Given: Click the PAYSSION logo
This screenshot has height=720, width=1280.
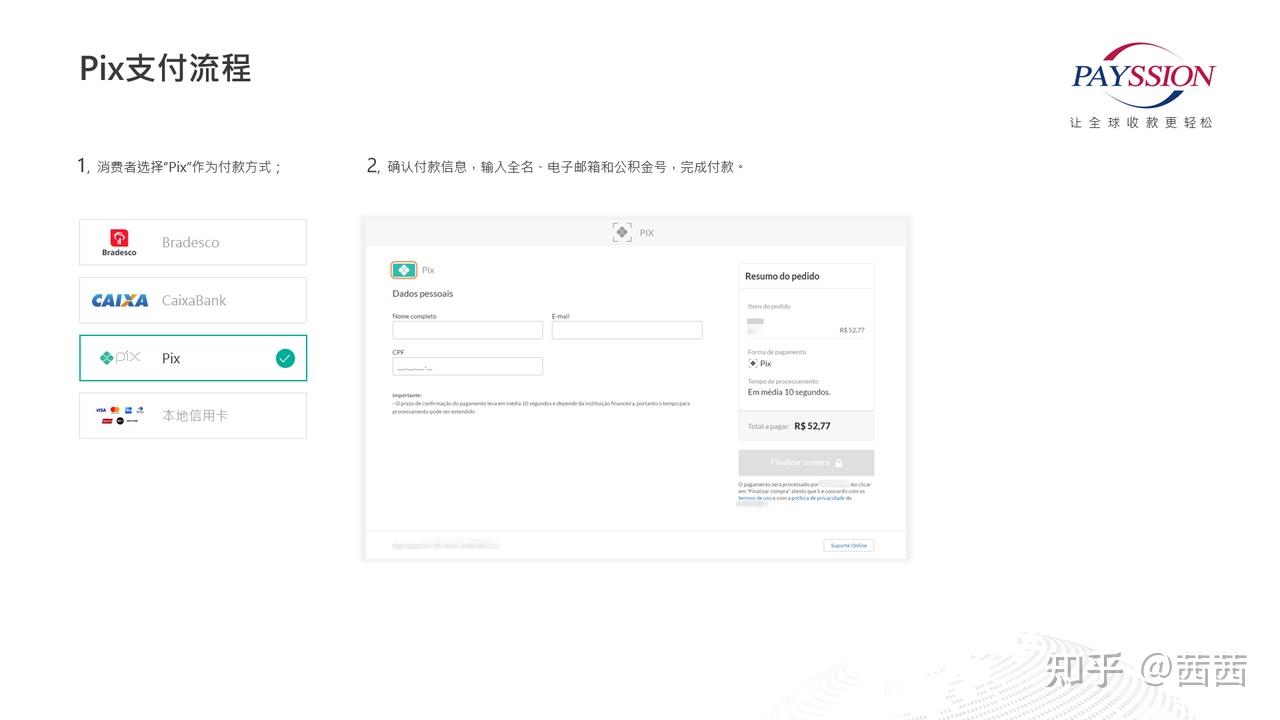Looking at the screenshot, I should [1143, 75].
